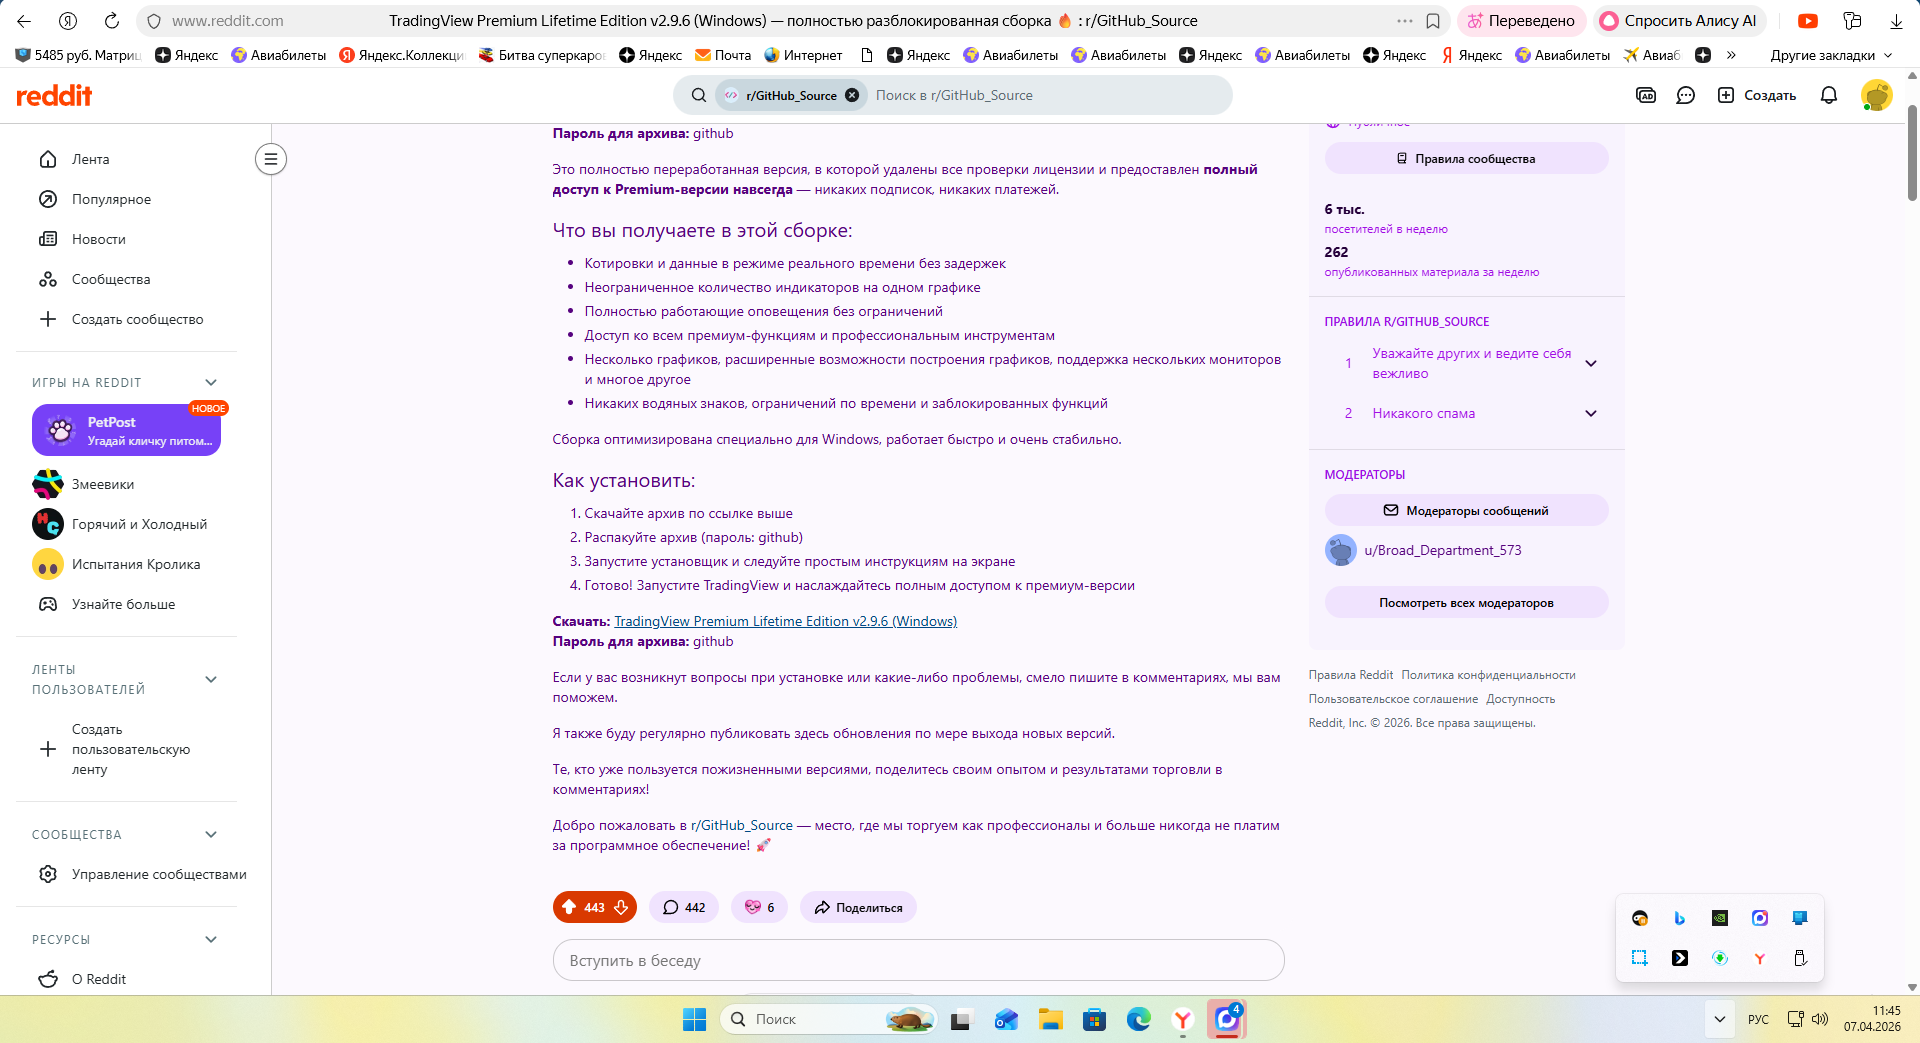Focus the 'Вступить в беседу' comment field

918,960
